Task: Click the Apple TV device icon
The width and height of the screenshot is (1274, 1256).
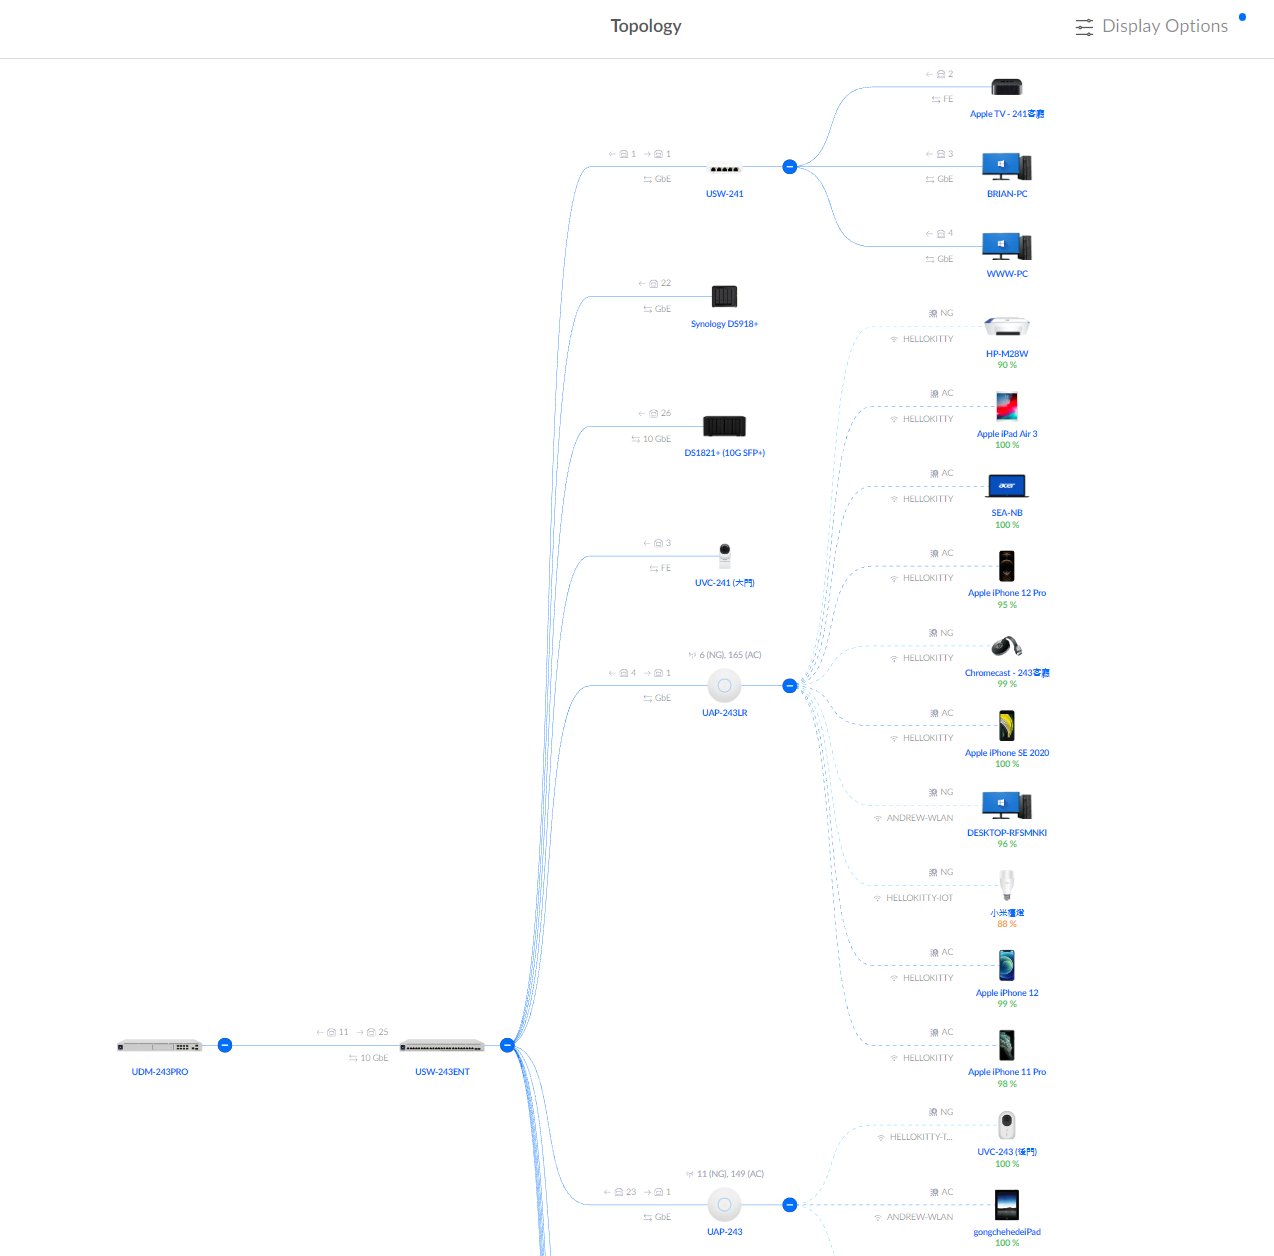Action: [x=1006, y=87]
